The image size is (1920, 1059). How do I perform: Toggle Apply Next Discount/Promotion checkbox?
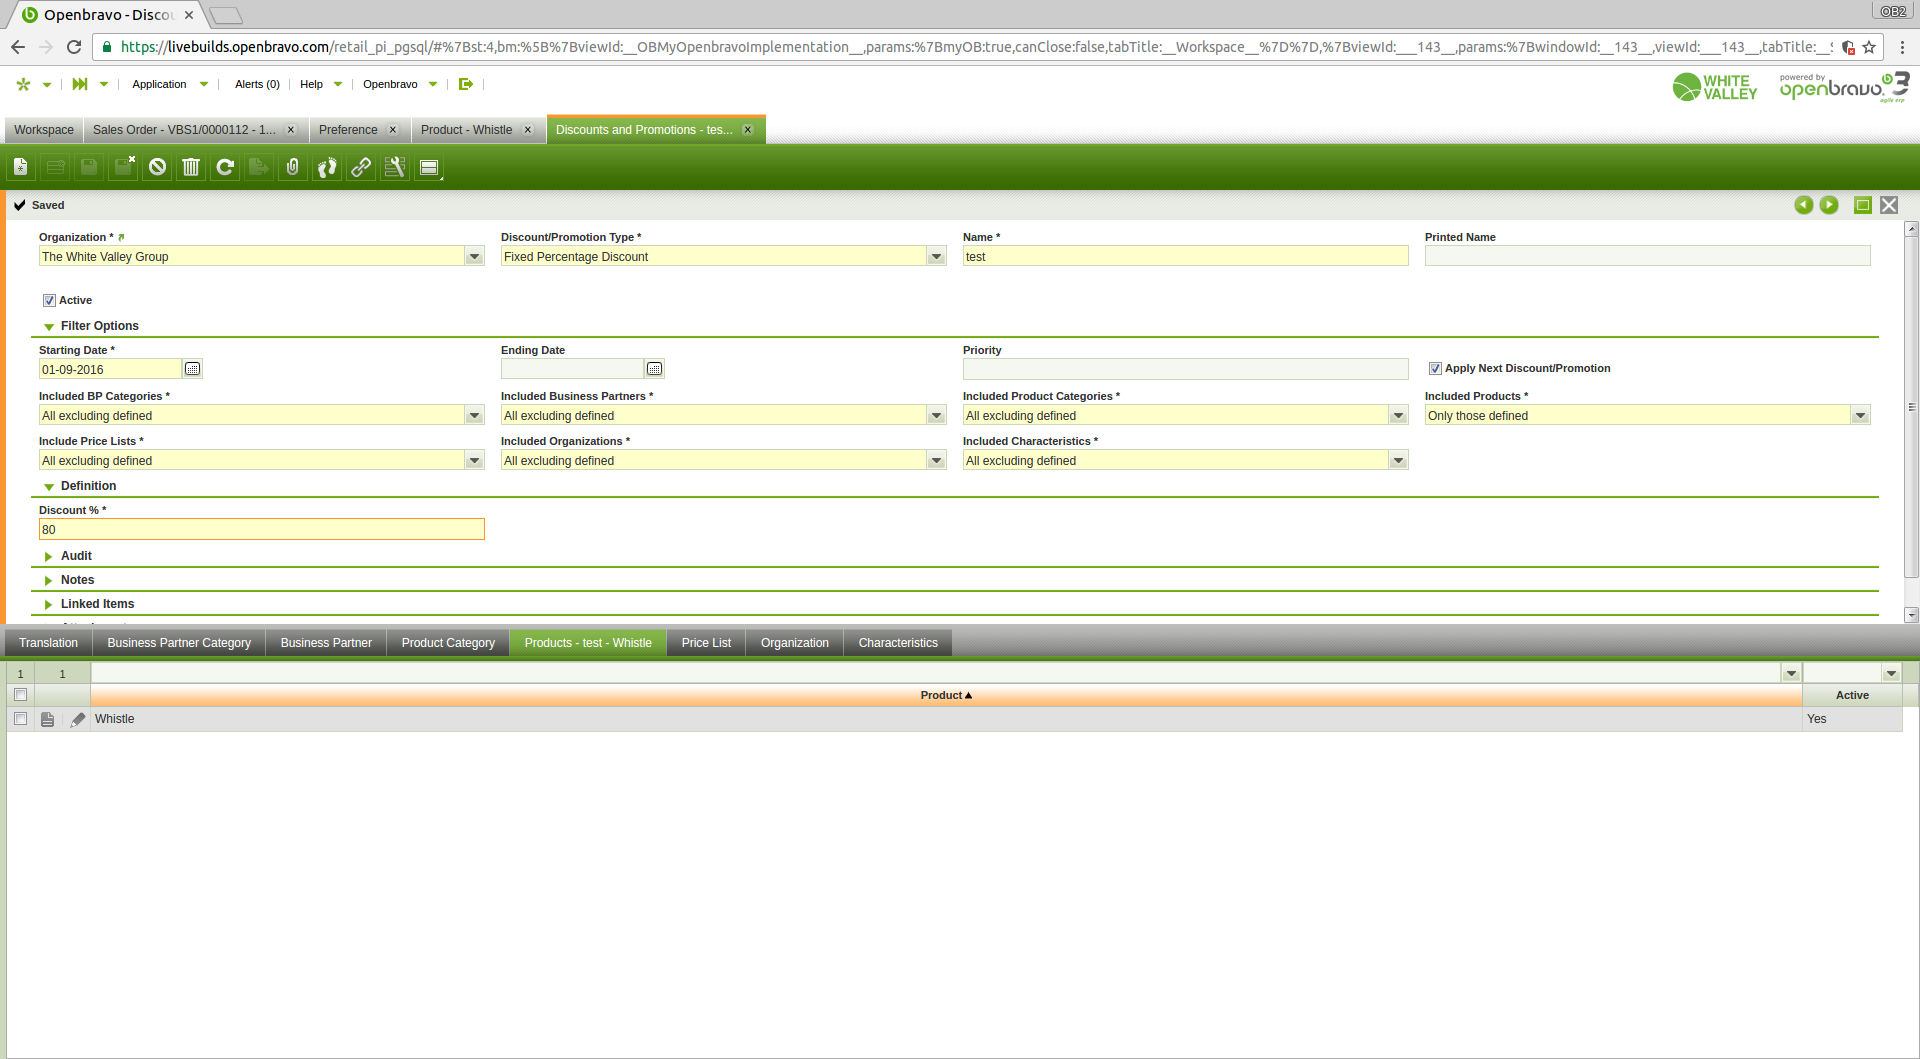1435,368
